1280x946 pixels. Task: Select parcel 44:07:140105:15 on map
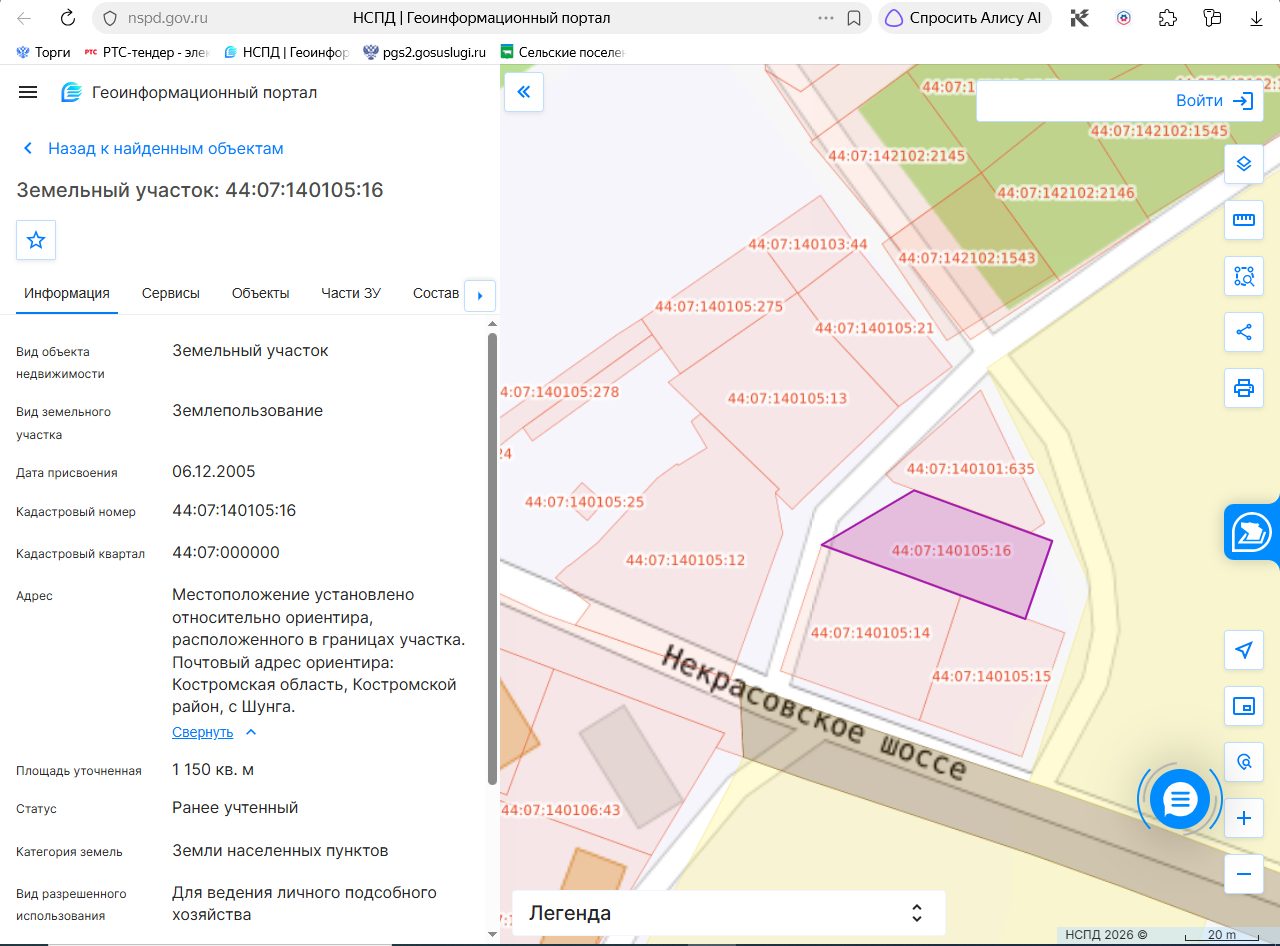[991, 677]
